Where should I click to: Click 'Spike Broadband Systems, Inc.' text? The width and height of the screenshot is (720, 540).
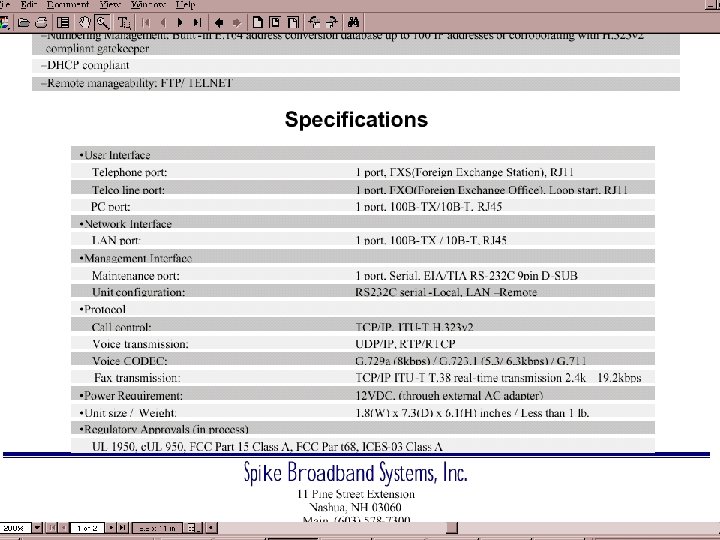click(x=355, y=472)
